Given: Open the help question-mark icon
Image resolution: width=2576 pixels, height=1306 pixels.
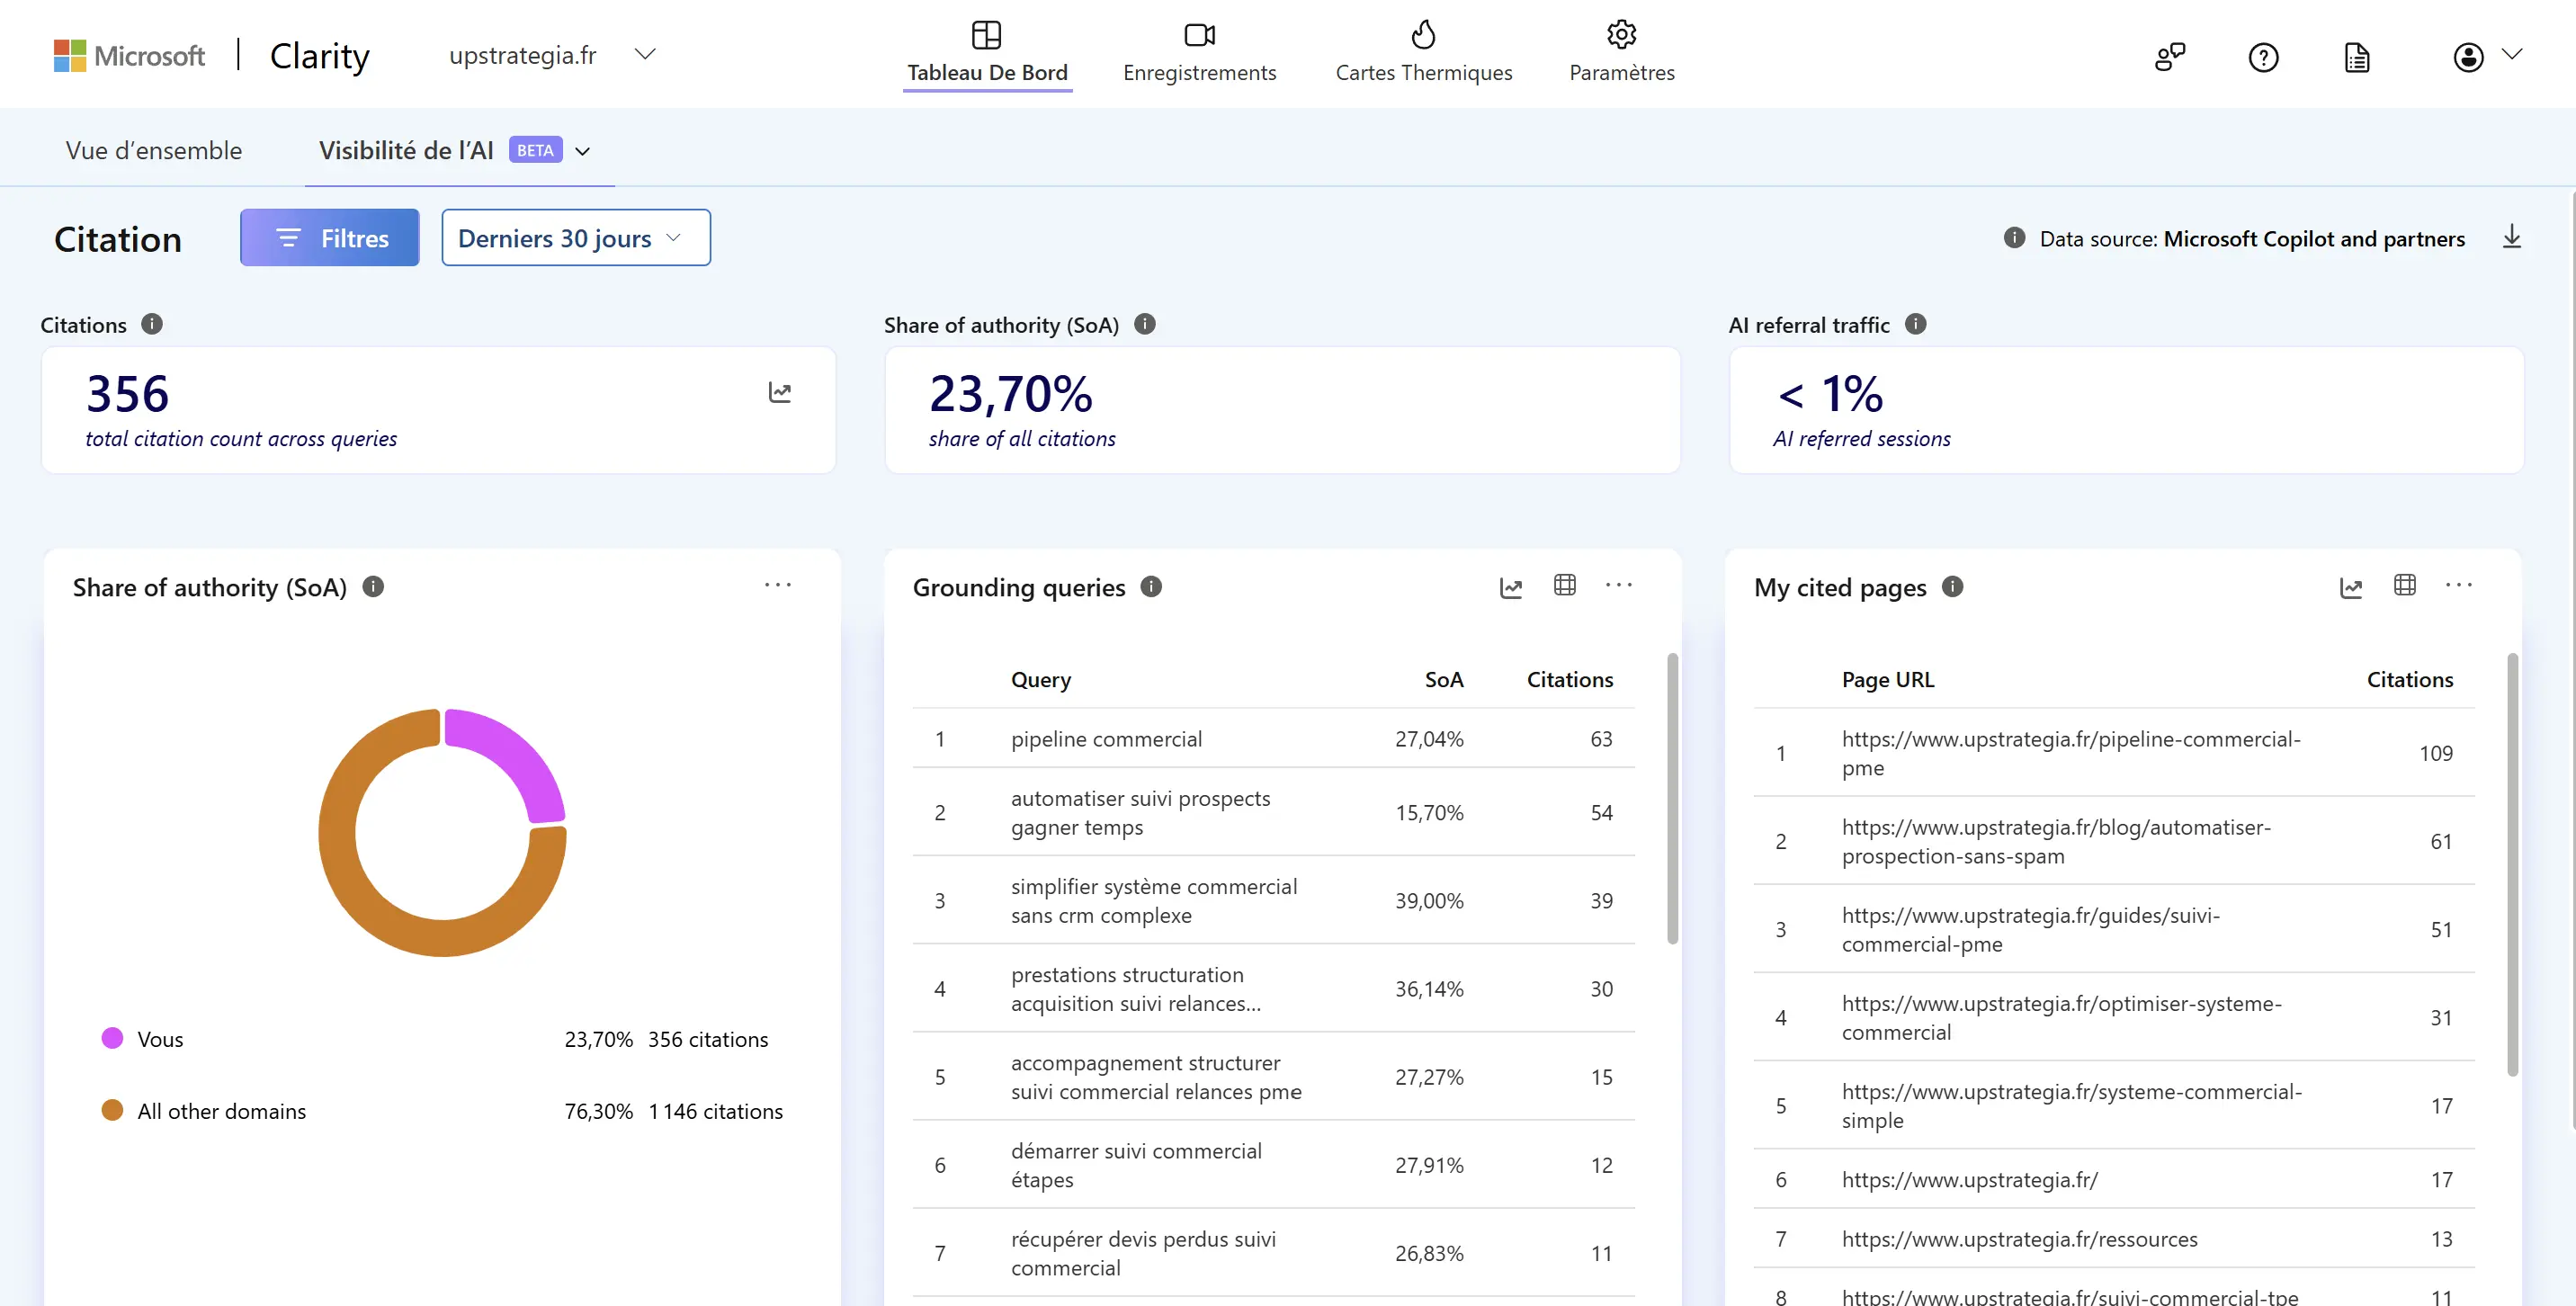Looking at the screenshot, I should click(x=2263, y=57).
